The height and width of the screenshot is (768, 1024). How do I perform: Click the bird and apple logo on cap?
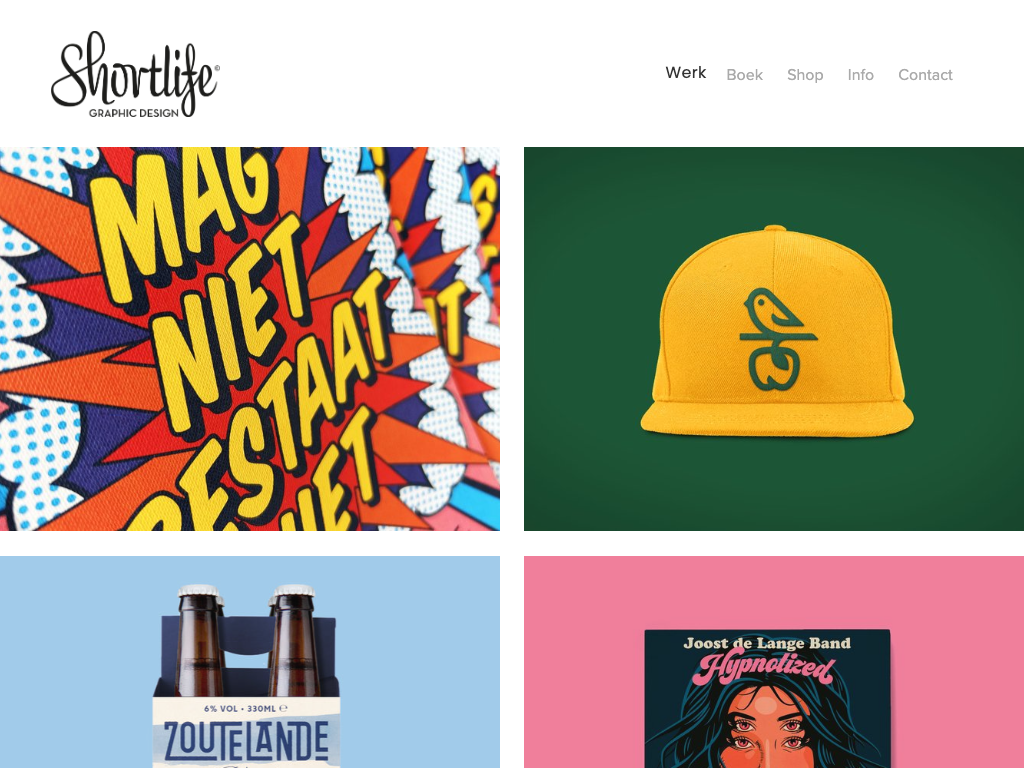pos(776,339)
